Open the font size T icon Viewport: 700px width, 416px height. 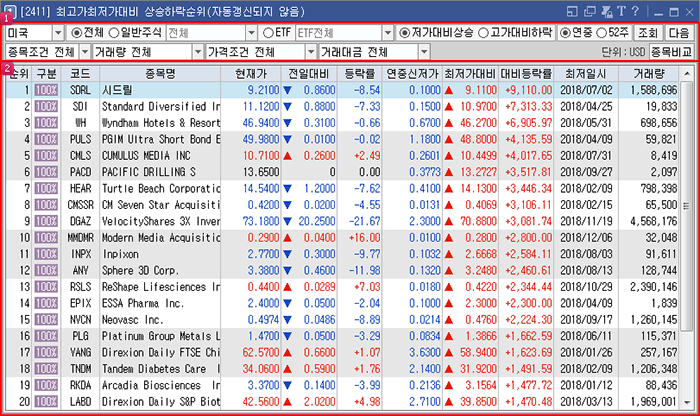pos(621,12)
